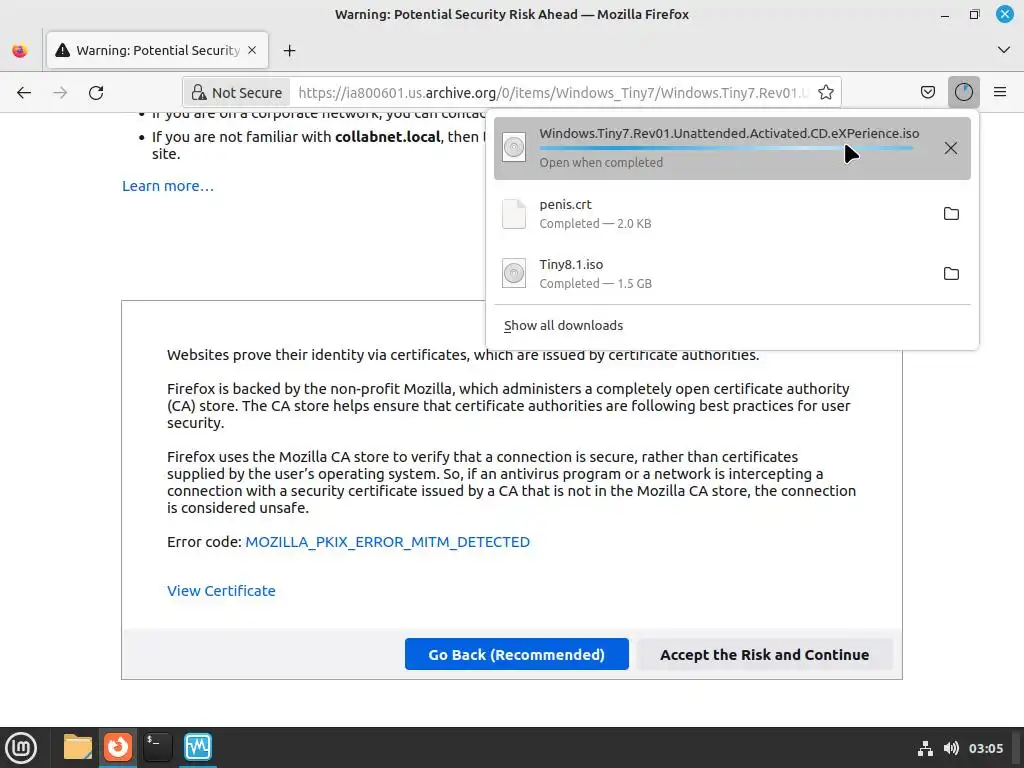
Task: Open MOZILLA_PKIX_ERROR_MITM_DETECTED error code link
Action: pos(387,542)
